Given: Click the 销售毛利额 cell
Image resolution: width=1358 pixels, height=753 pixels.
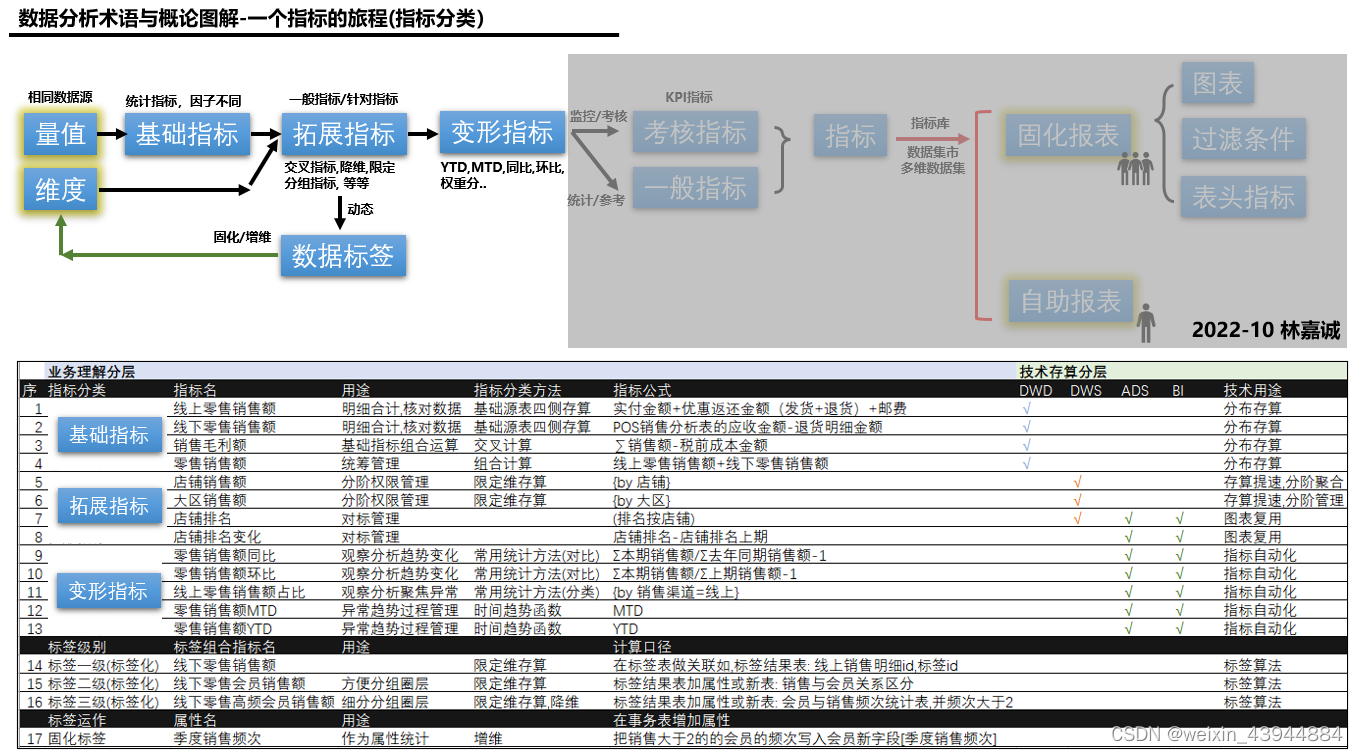Looking at the screenshot, I should click(x=210, y=445).
